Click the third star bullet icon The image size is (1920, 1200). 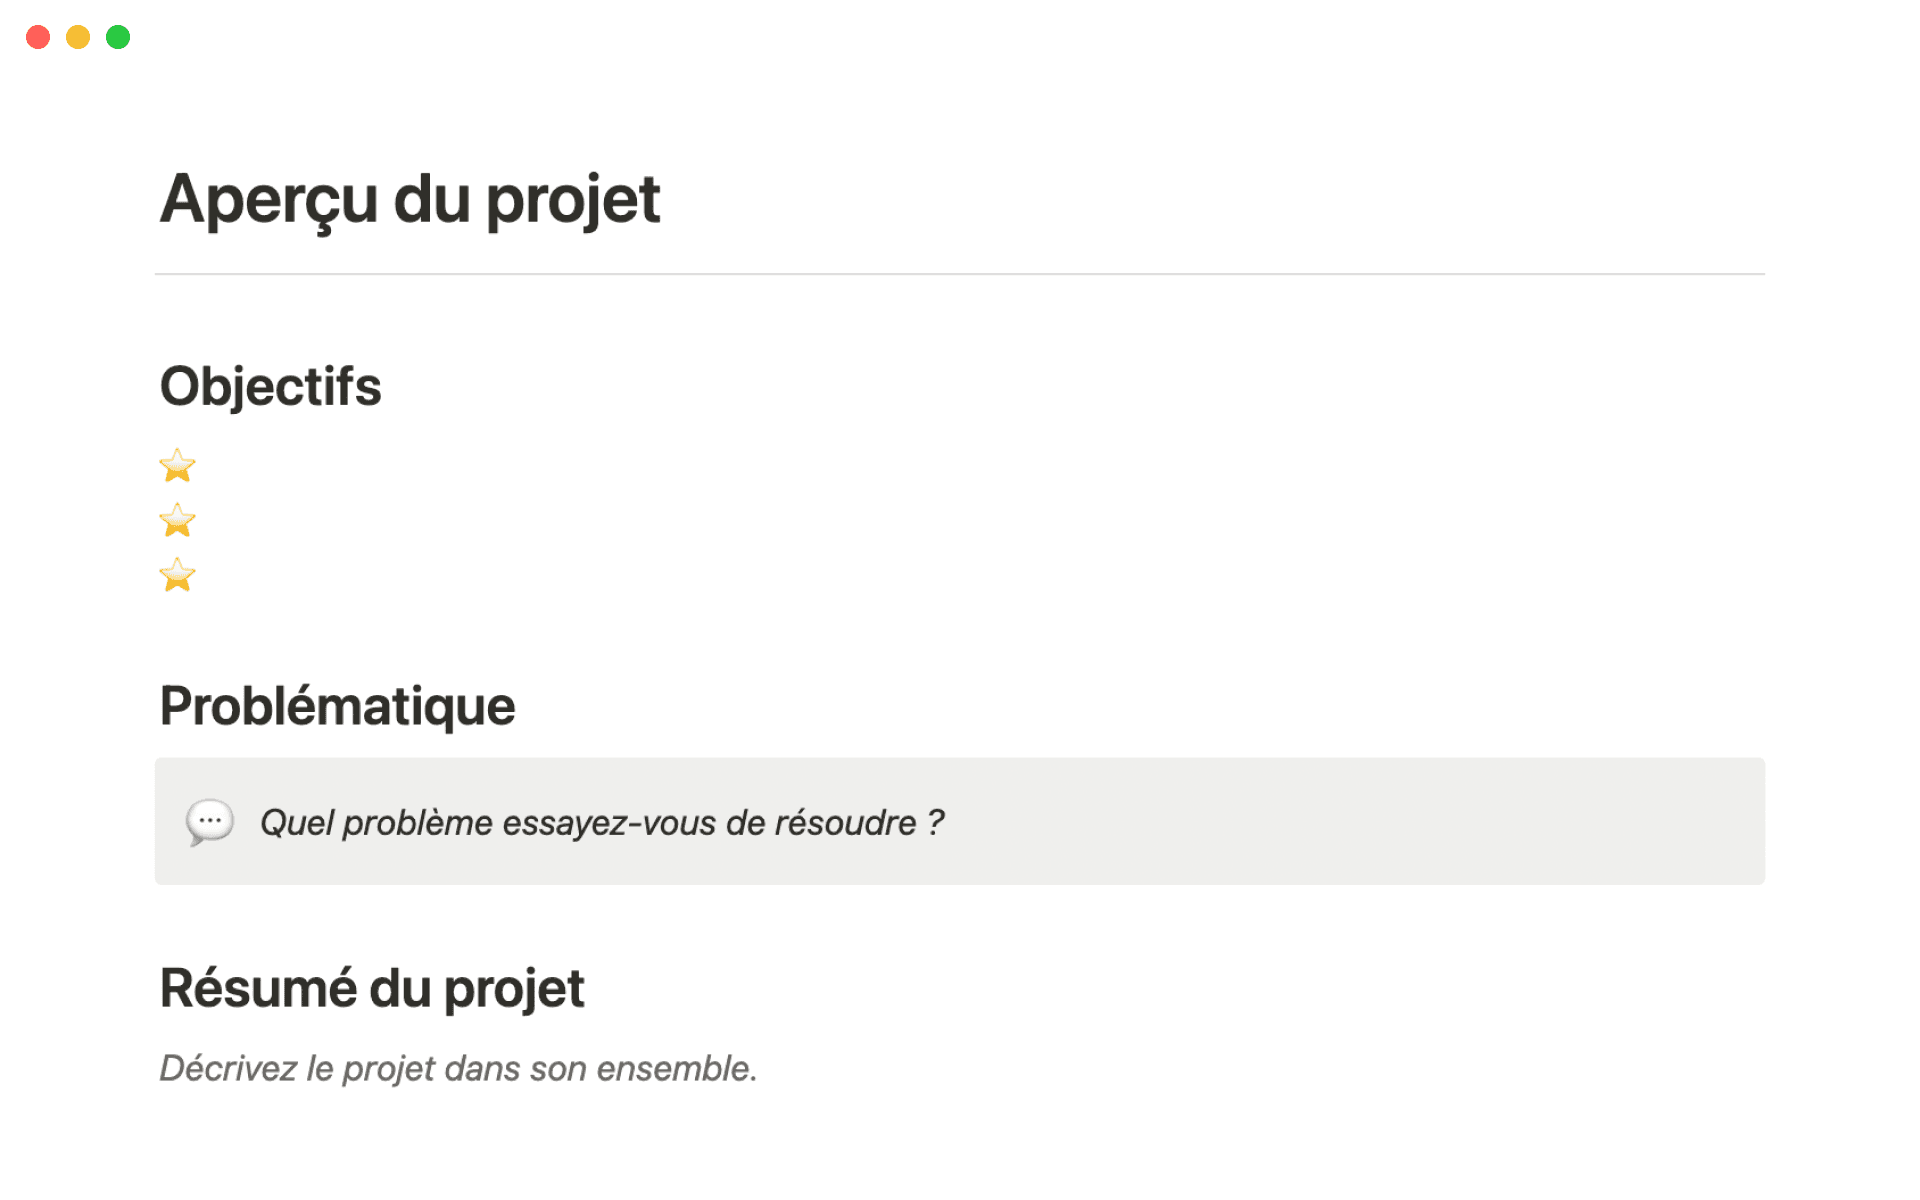pyautogui.click(x=176, y=576)
